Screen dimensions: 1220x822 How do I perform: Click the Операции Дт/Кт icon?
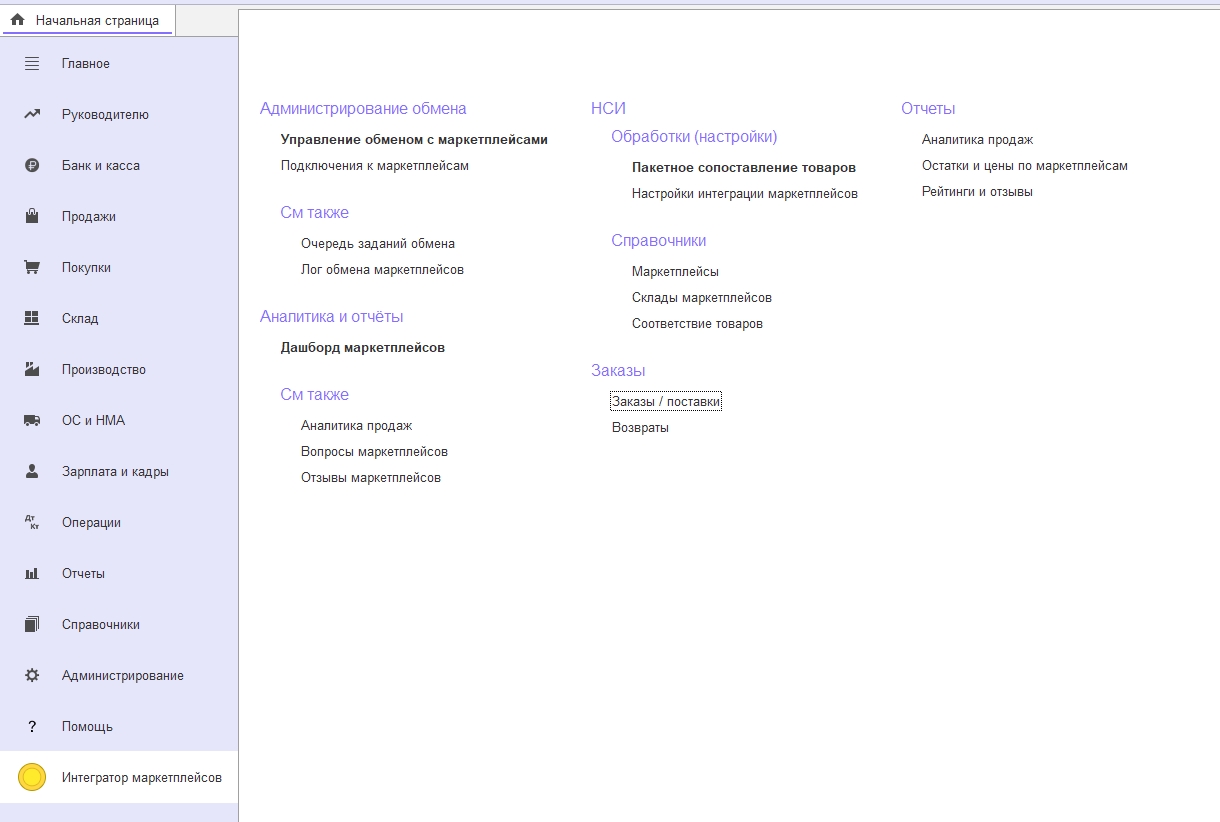(32, 522)
